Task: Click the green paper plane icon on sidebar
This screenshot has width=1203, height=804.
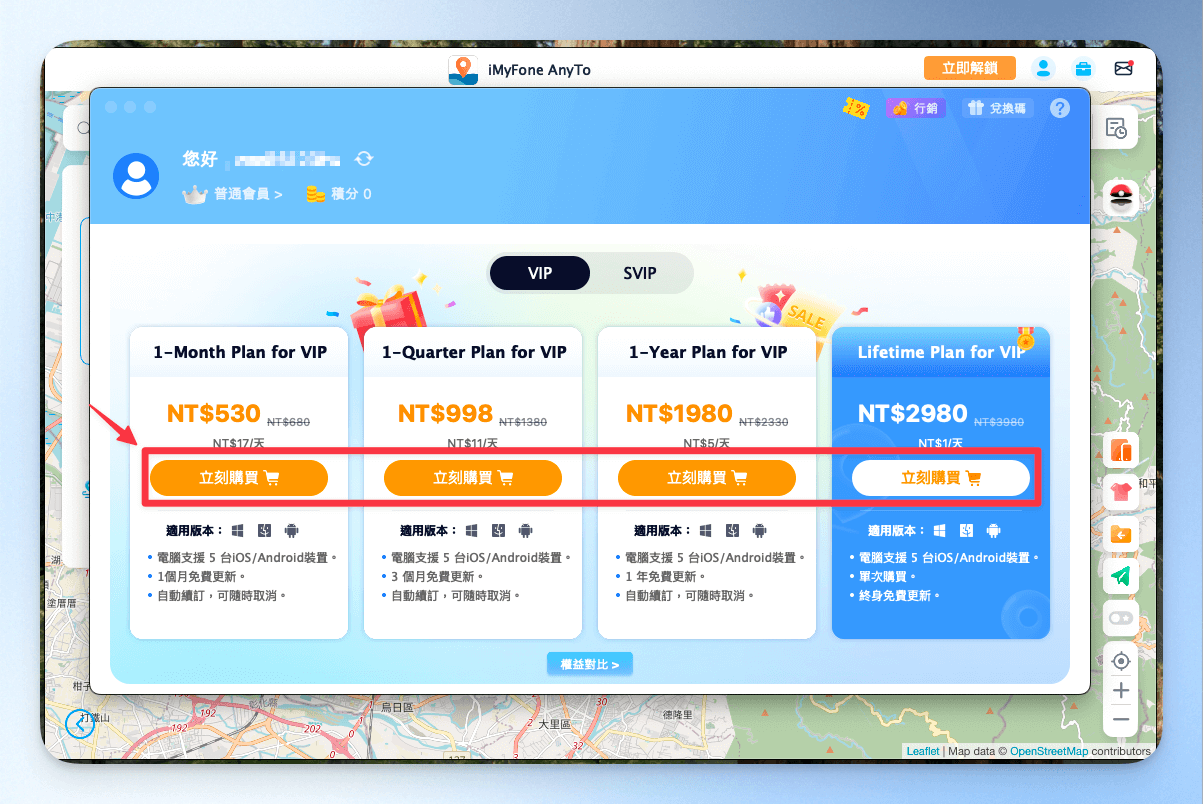Action: tap(1121, 577)
